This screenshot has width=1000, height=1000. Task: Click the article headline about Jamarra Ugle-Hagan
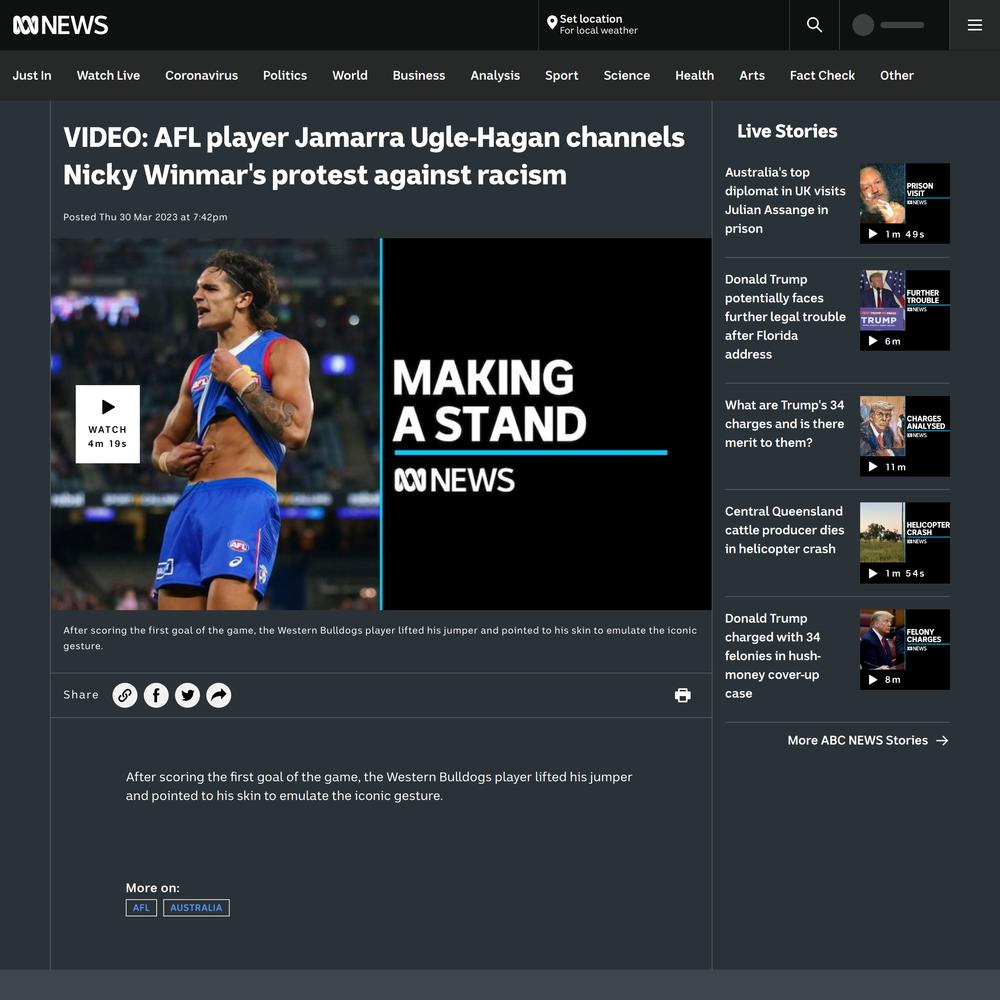click(x=374, y=156)
